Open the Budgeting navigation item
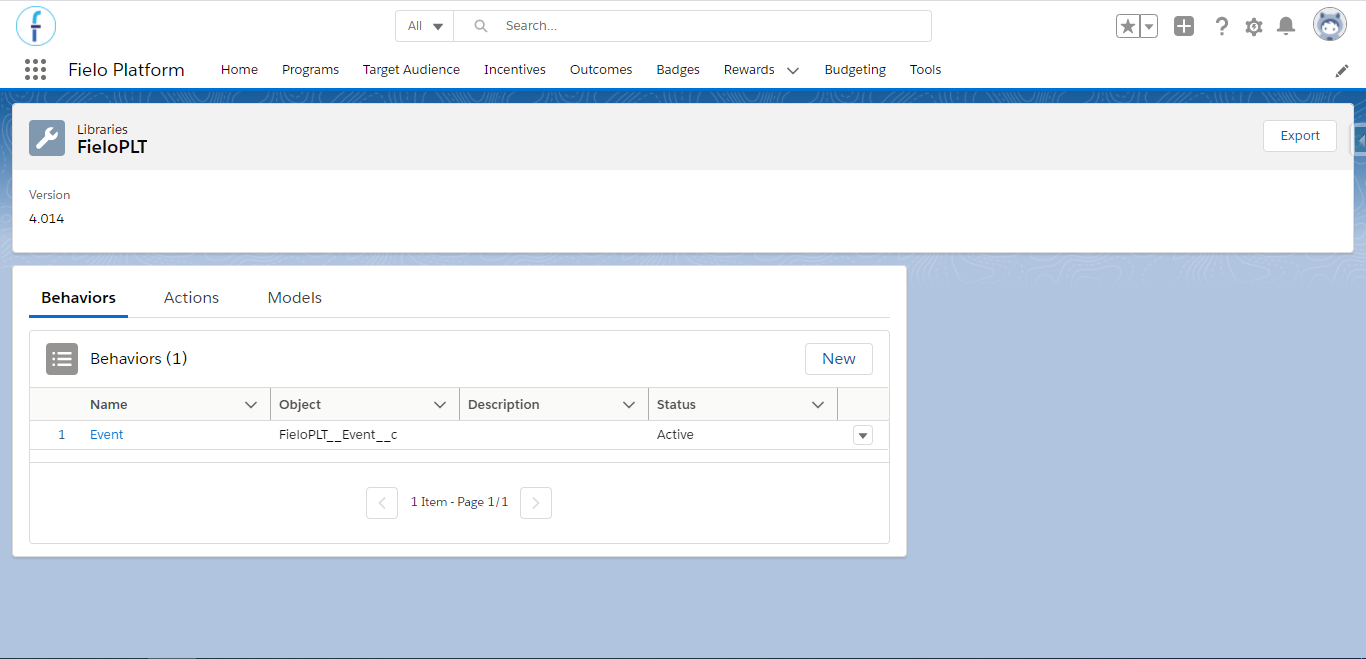The width and height of the screenshot is (1366, 659). pyautogui.click(x=855, y=70)
